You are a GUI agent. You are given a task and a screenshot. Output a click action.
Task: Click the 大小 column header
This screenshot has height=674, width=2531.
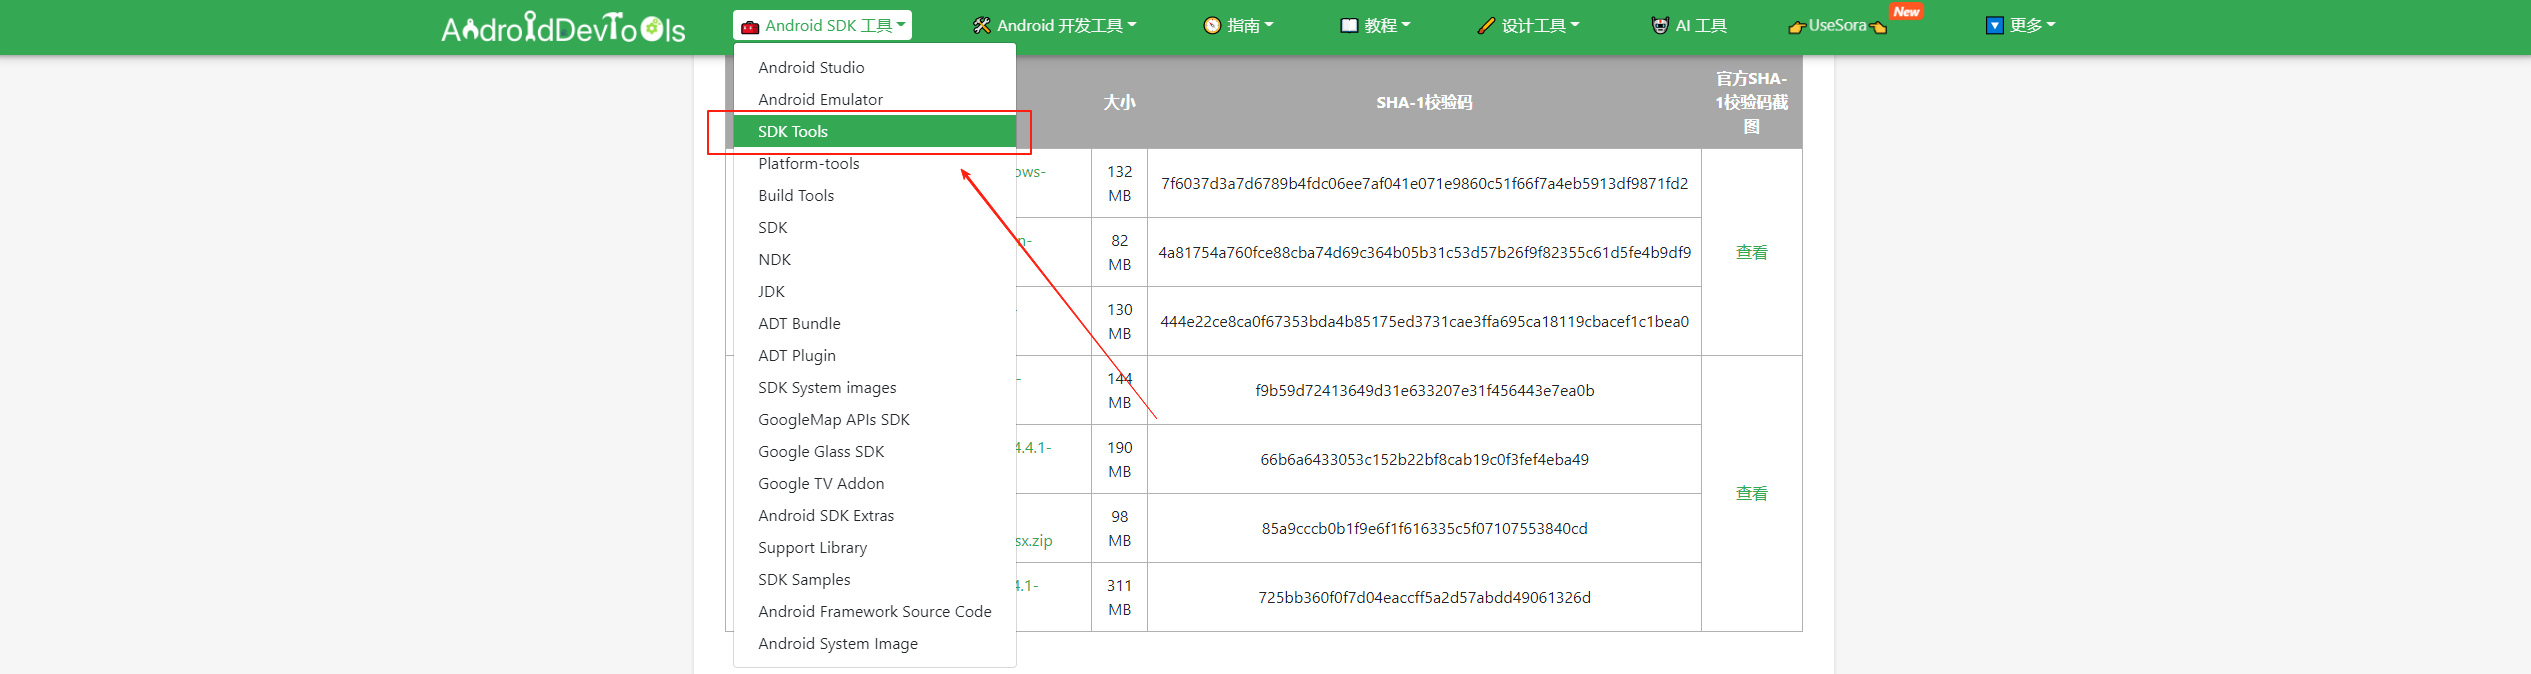click(x=1119, y=102)
